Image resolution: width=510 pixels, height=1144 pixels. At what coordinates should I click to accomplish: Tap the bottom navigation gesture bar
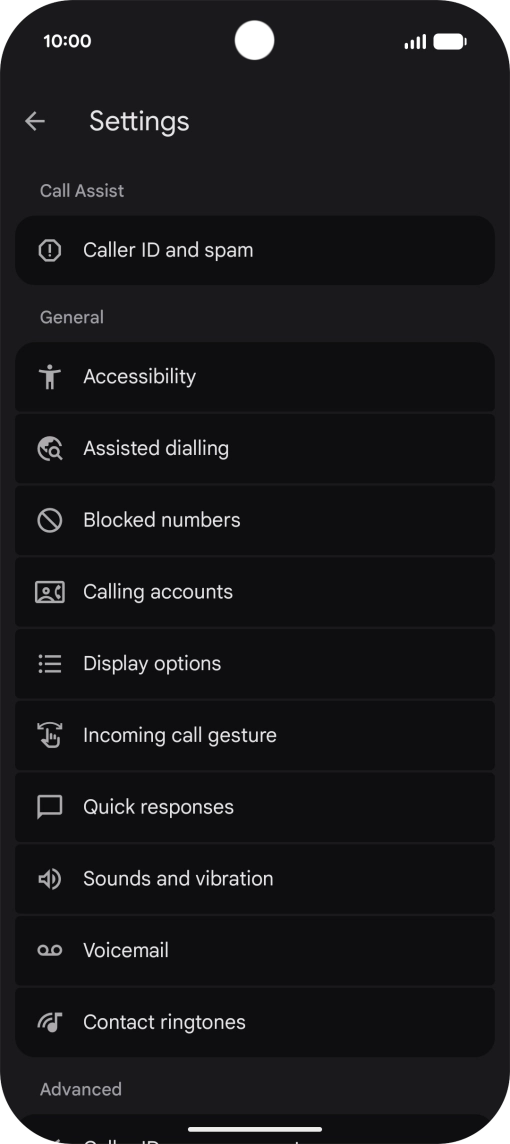coord(255,1129)
